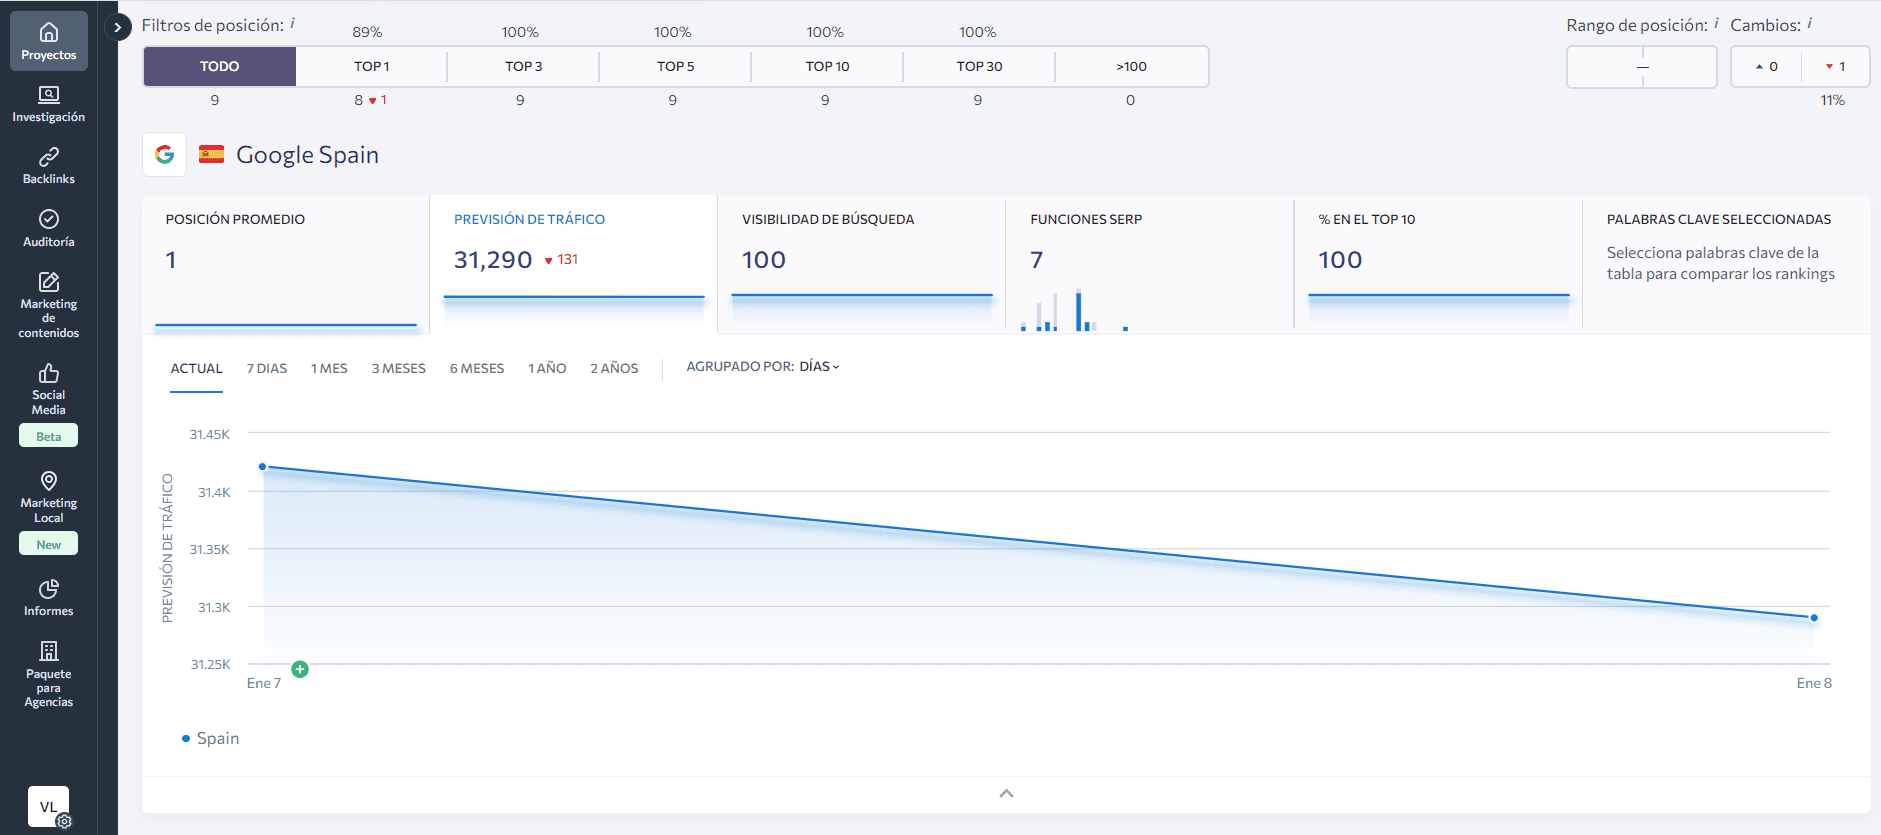The image size is (1881, 835).
Task: Click the Beta badge under Social Media
Action: coord(48,436)
